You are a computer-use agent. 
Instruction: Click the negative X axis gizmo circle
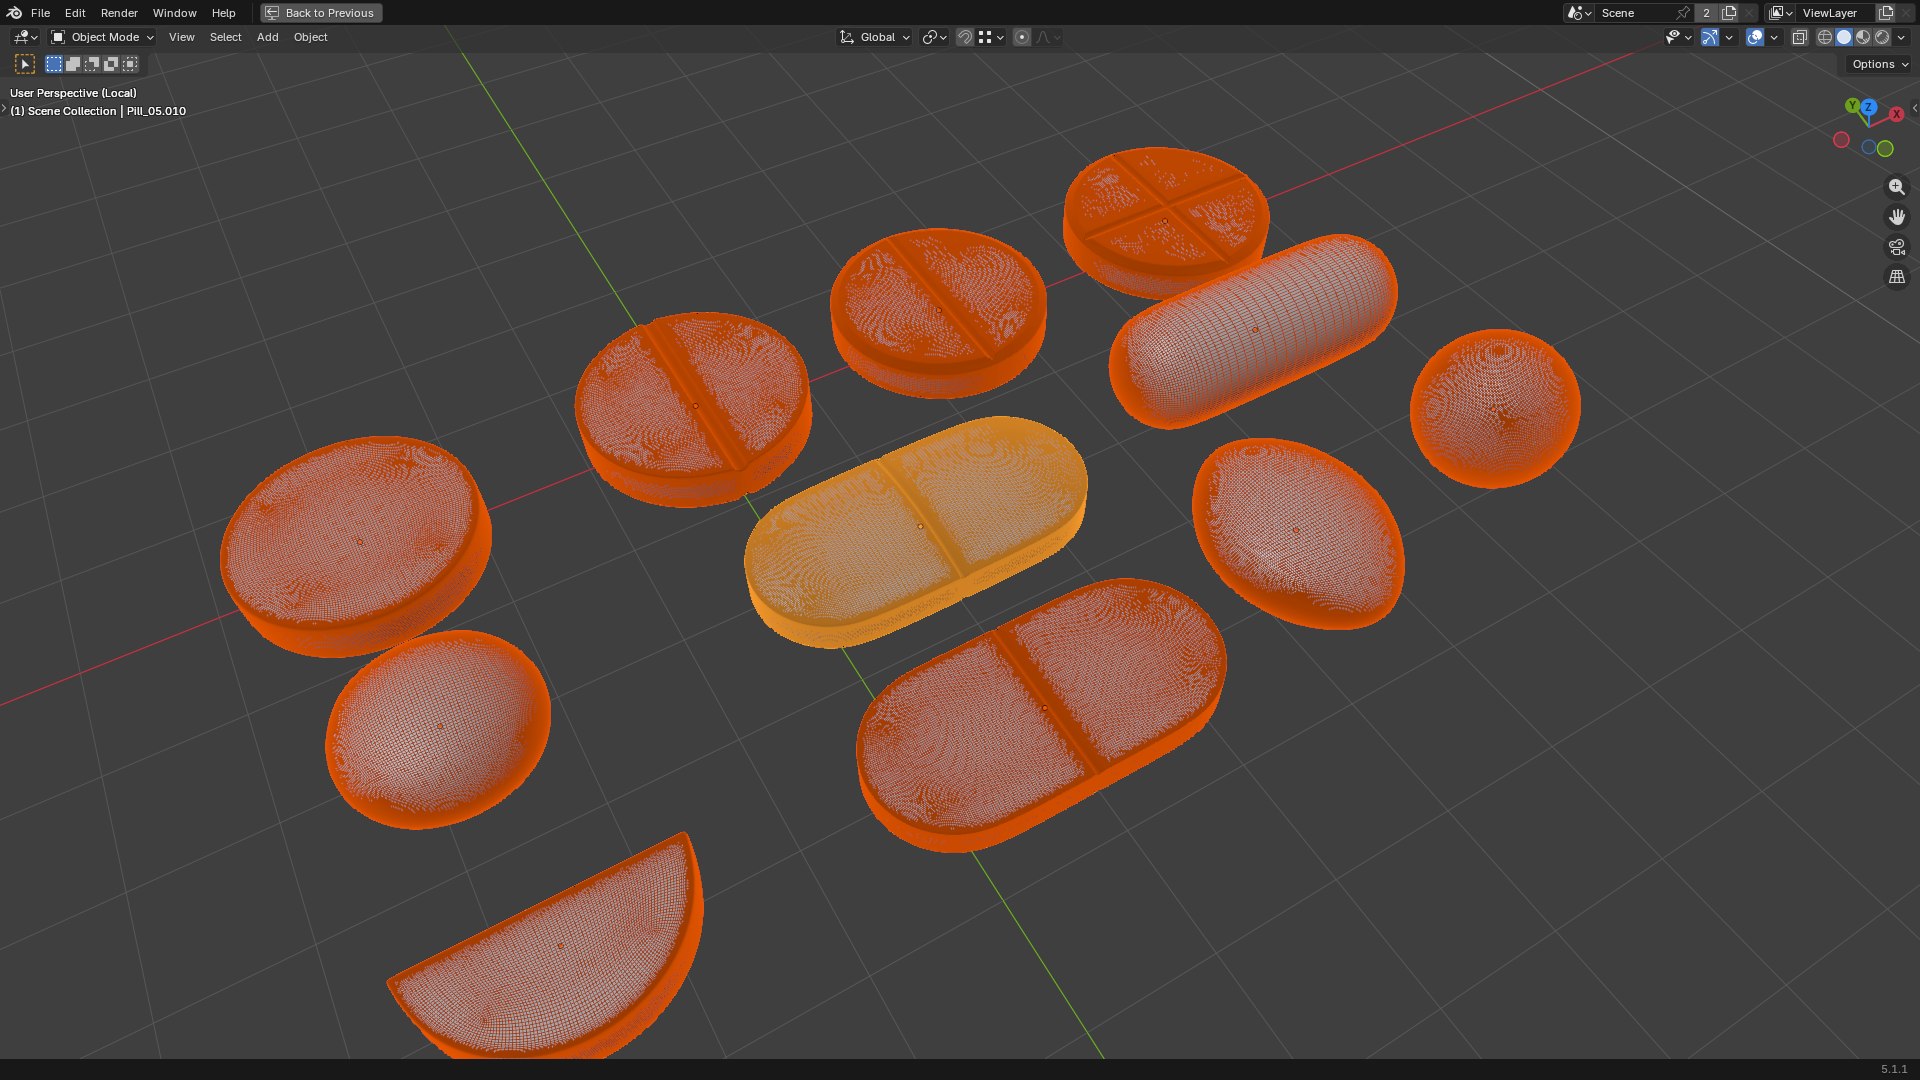1841,140
